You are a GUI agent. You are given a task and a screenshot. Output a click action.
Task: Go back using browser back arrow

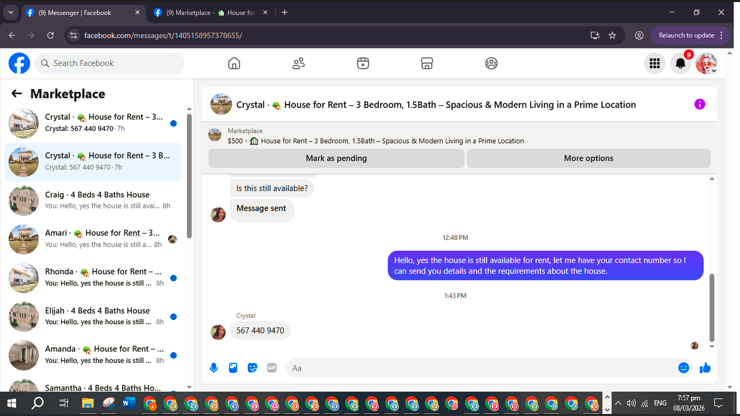tap(12, 35)
